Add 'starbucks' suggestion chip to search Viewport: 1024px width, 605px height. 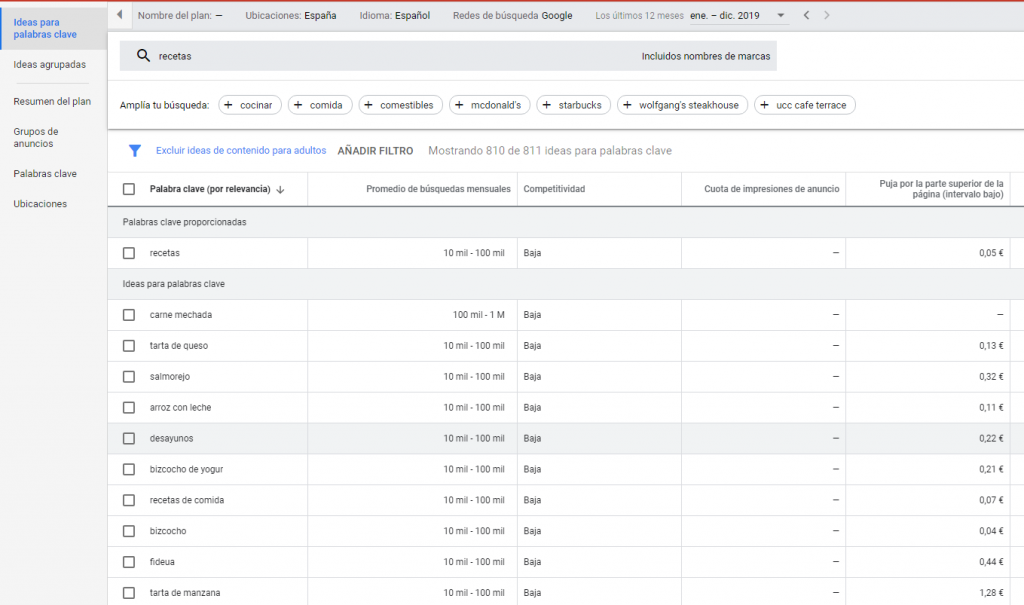[574, 105]
